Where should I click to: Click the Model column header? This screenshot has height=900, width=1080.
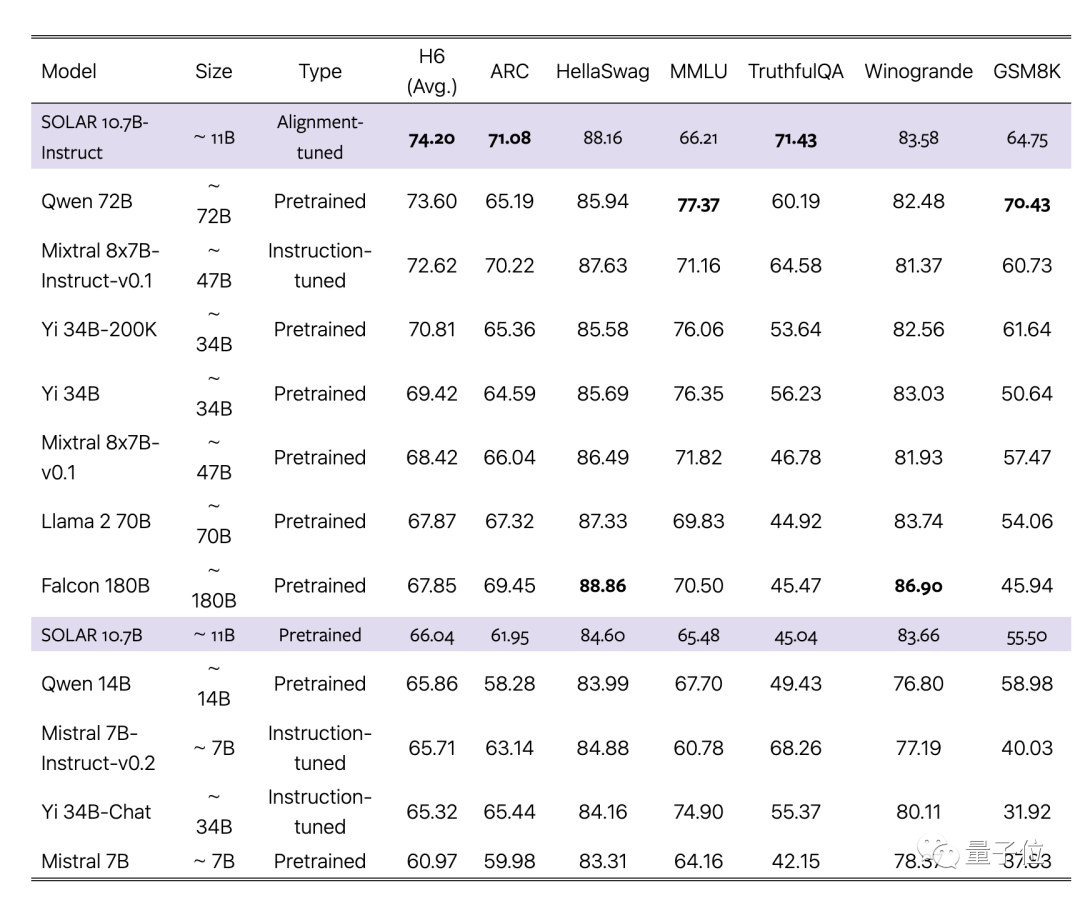tap(69, 71)
